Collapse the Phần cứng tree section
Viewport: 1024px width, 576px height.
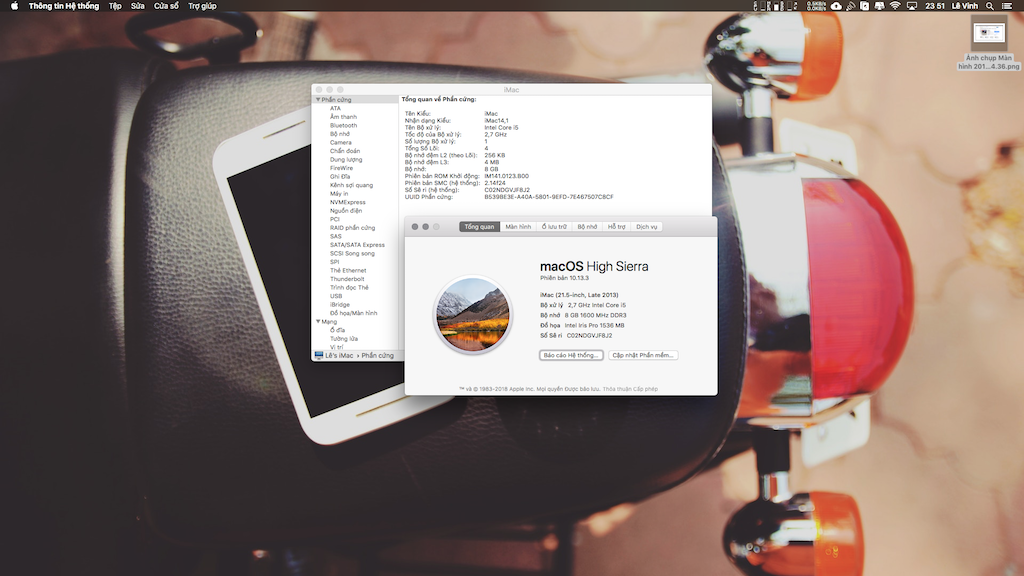318,100
